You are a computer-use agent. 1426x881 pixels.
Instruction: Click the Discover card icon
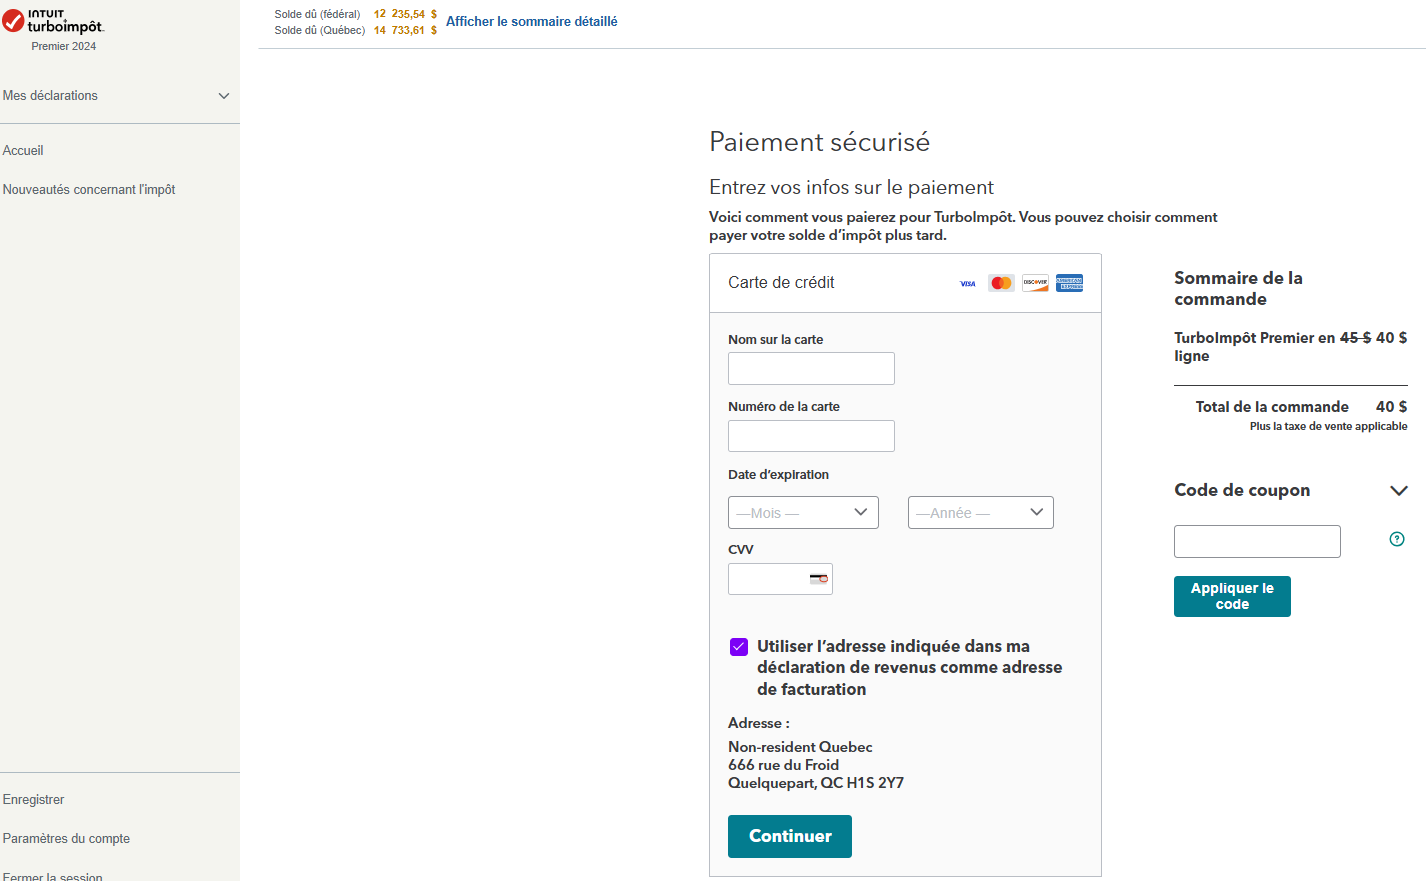tap(1035, 283)
